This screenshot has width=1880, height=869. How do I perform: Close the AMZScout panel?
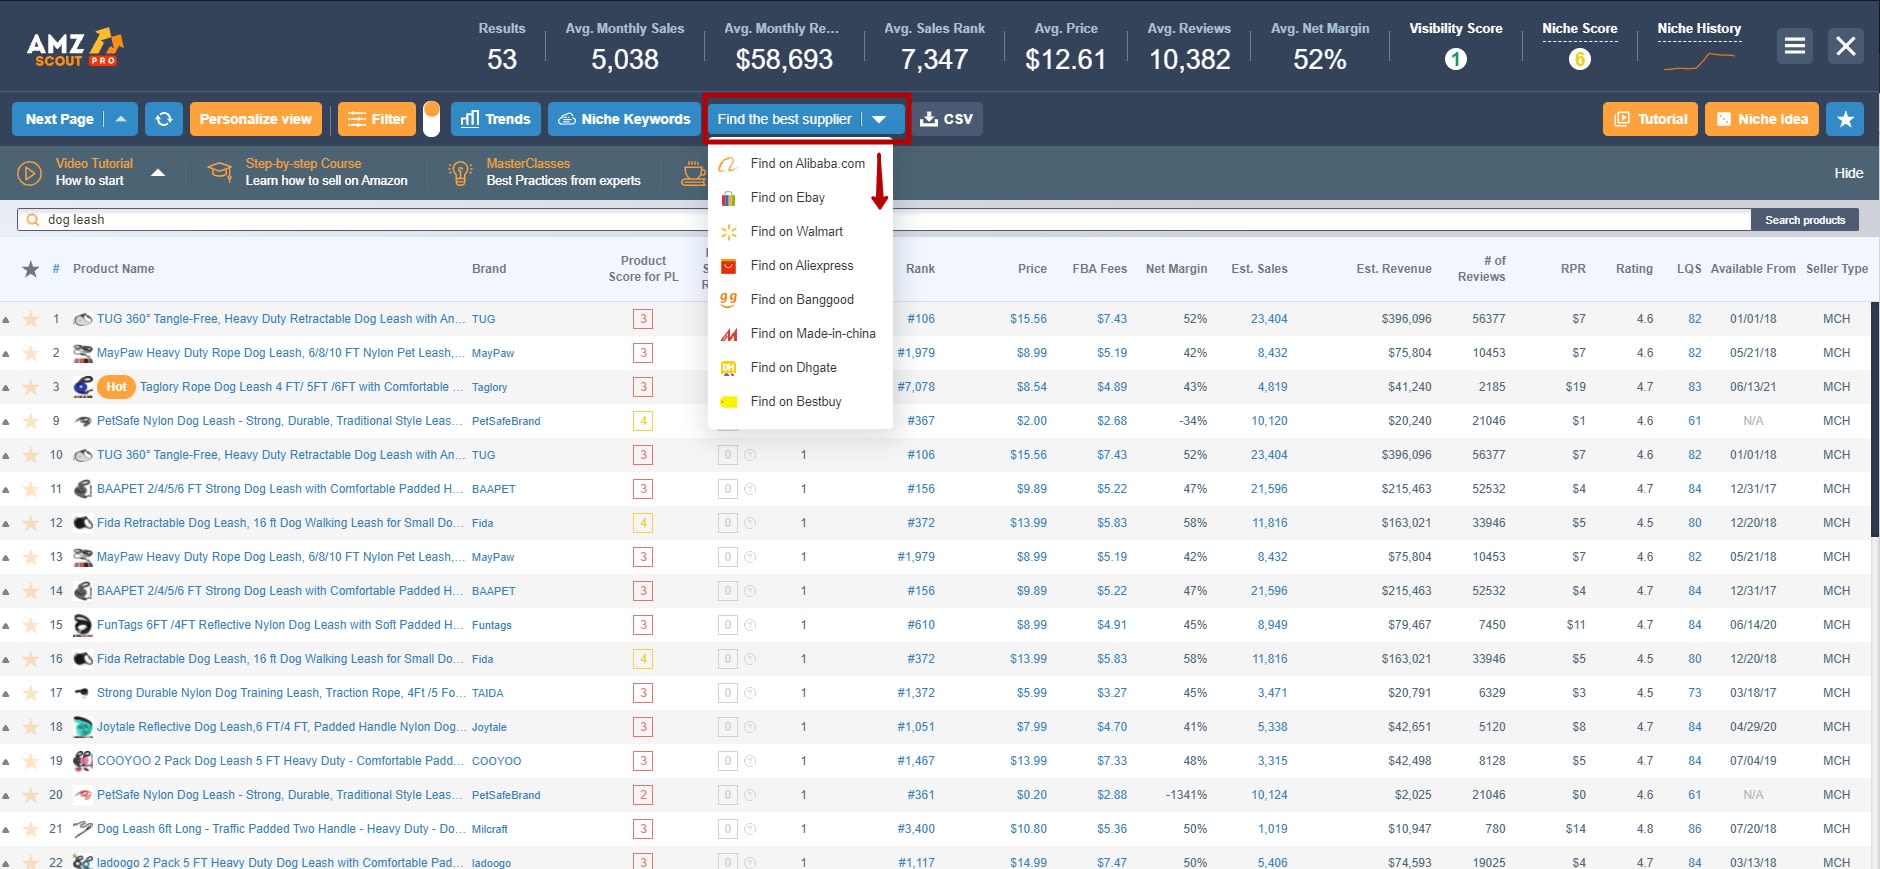(1845, 46)
